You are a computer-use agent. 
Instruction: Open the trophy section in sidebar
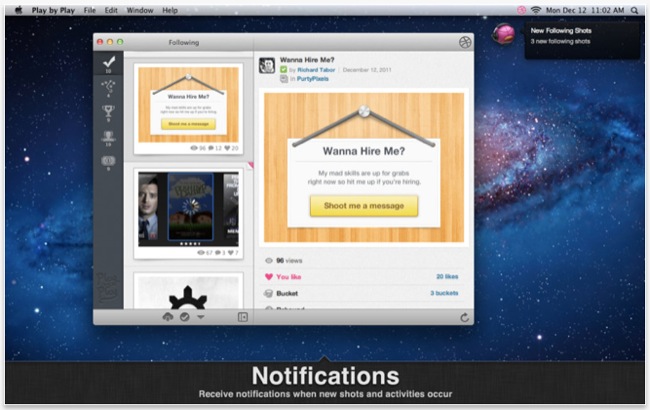tap(109, 111)
